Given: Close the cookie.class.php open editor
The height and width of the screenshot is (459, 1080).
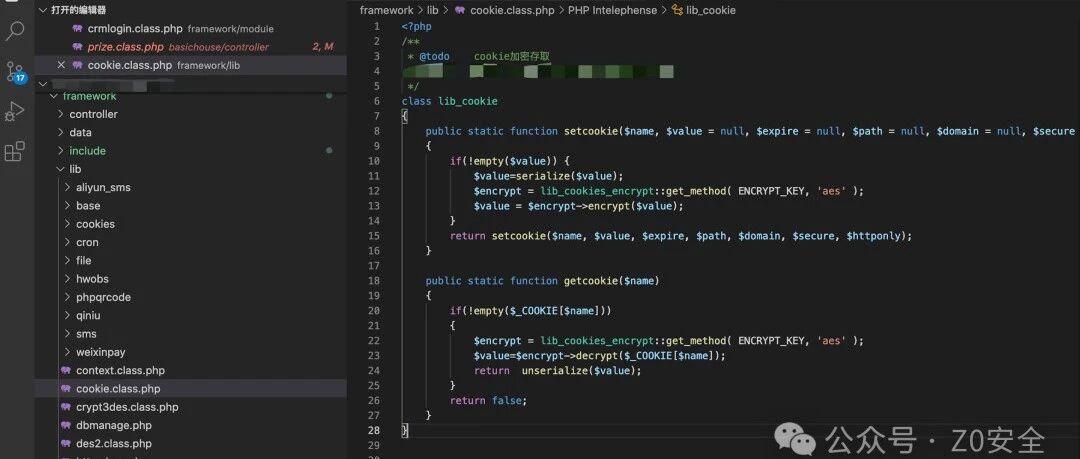Looking at the screenshot, I should tap(61, 65).
